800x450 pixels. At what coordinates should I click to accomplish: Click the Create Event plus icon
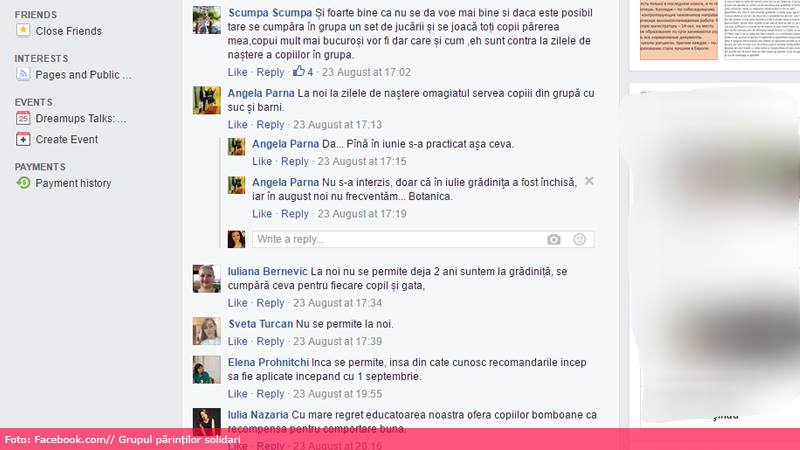tap(23, 139)
